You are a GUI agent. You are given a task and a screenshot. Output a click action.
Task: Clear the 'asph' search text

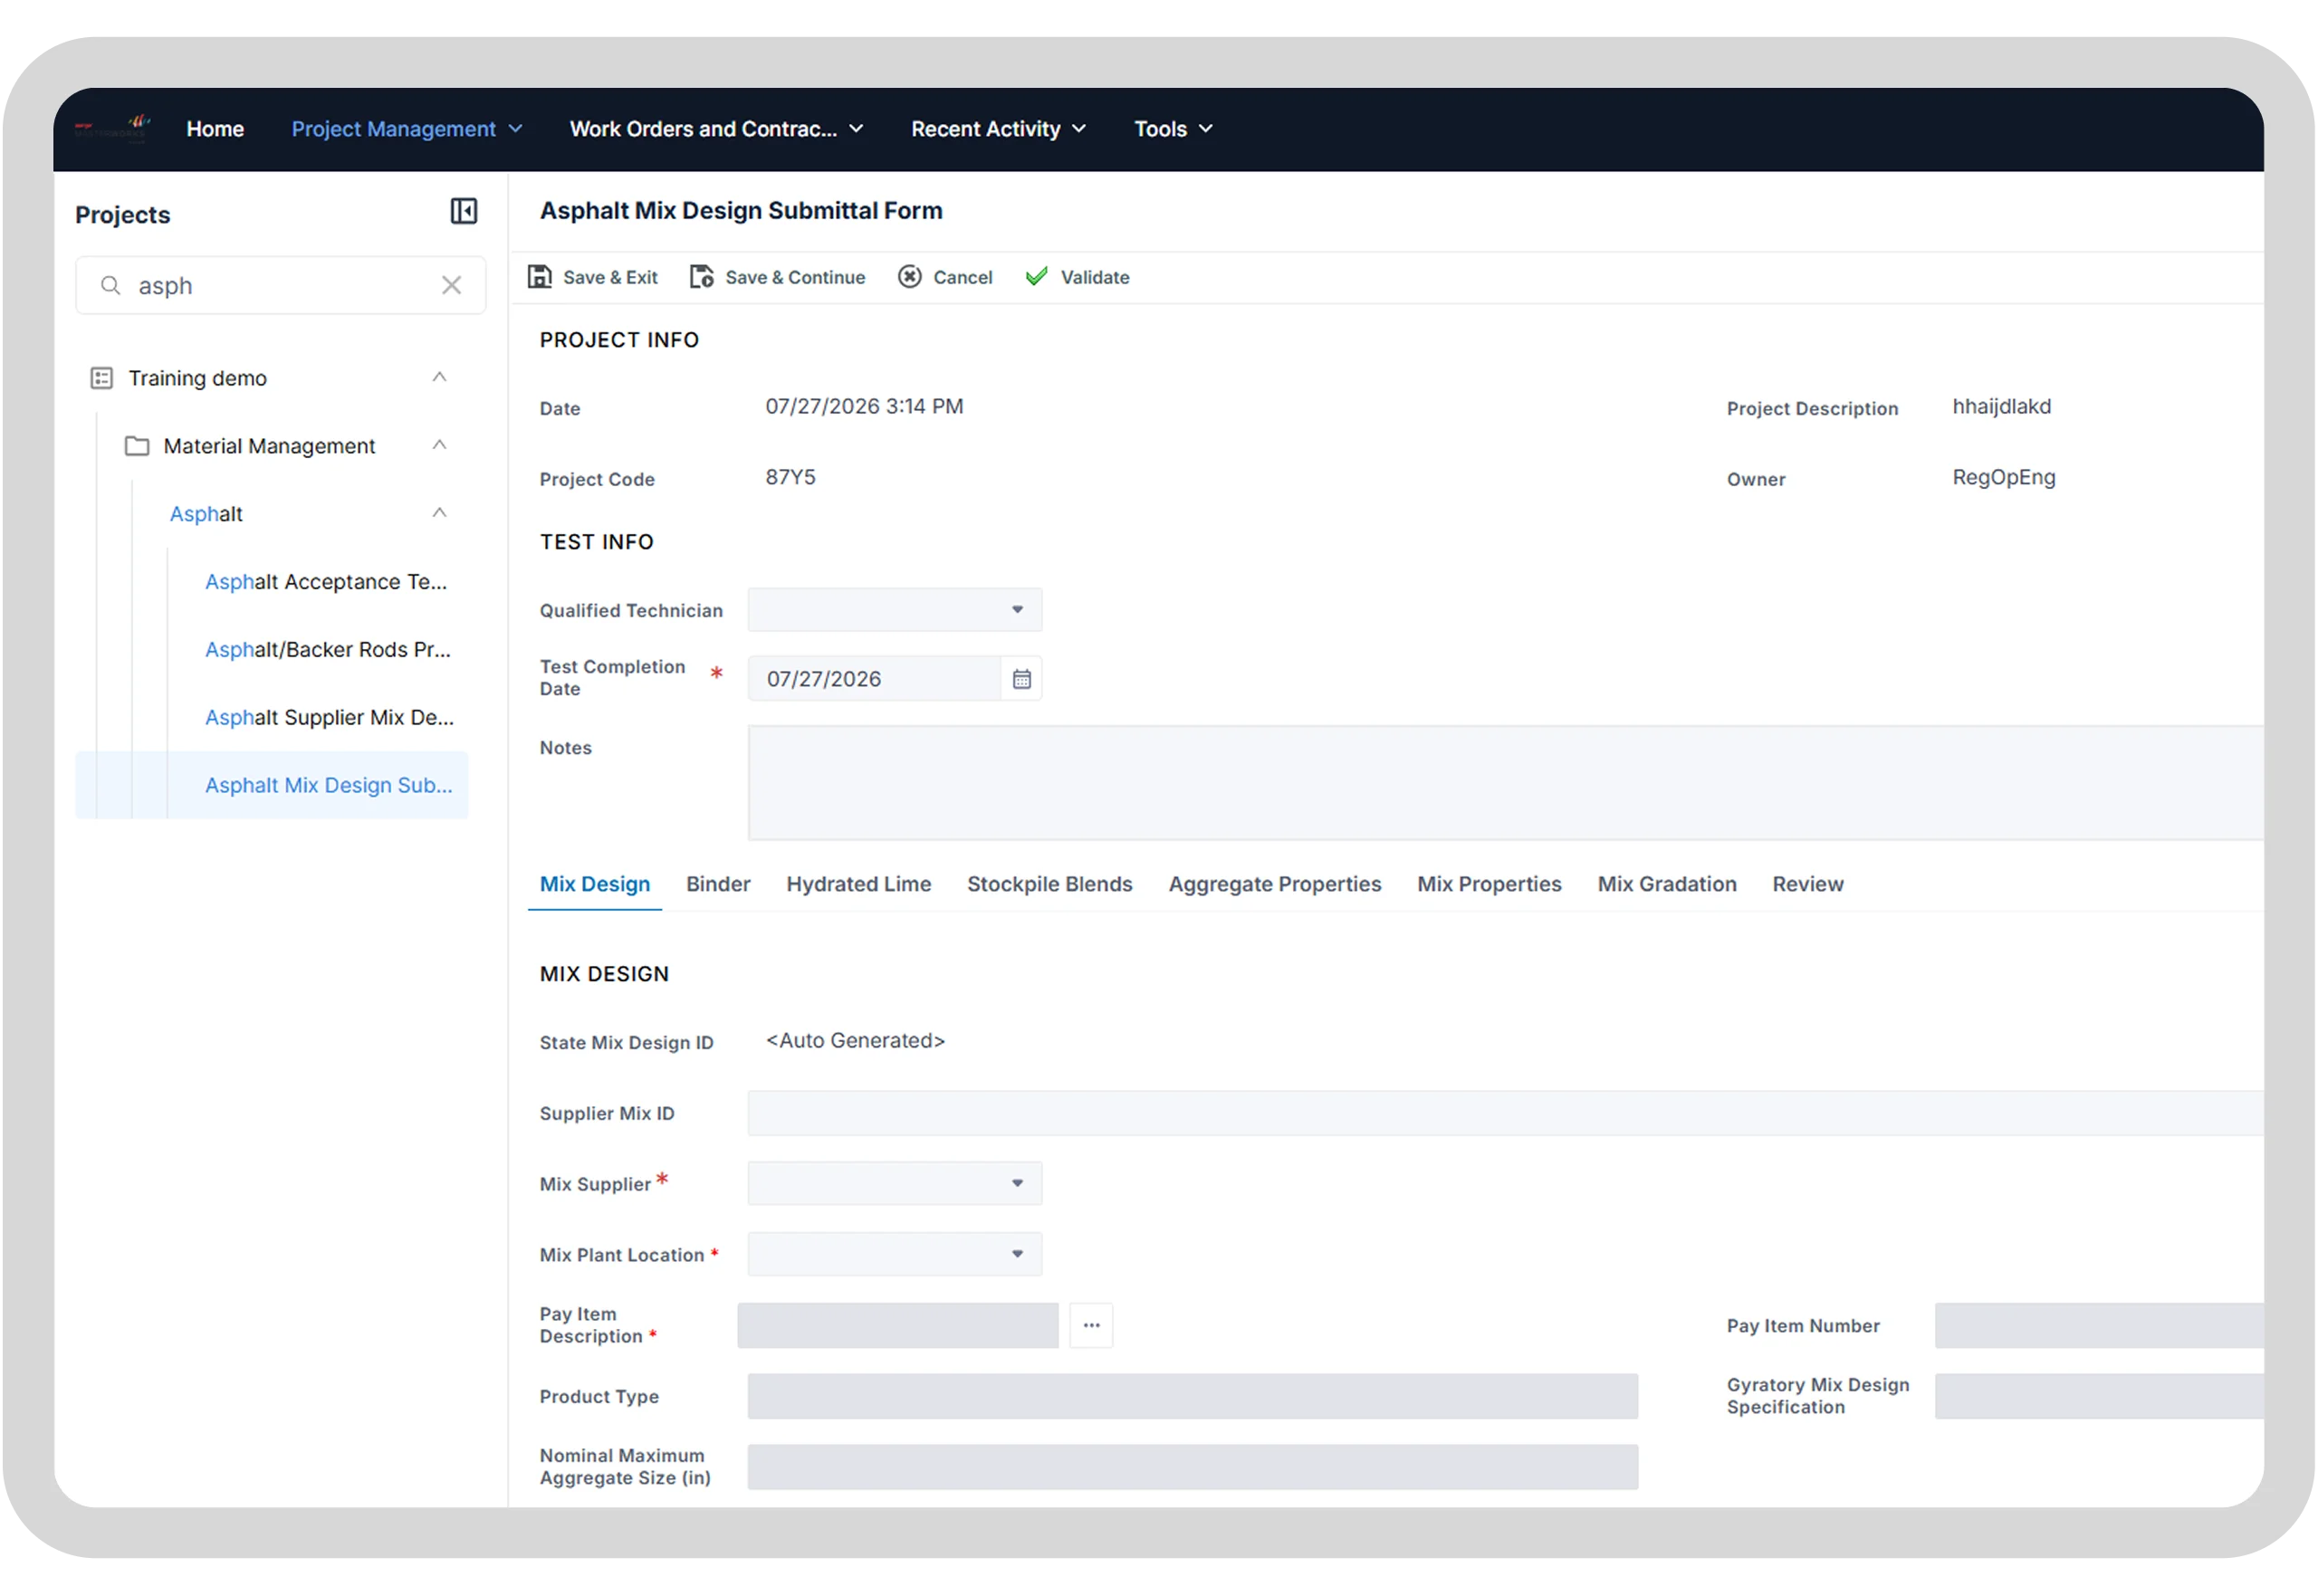coord(451,286)
